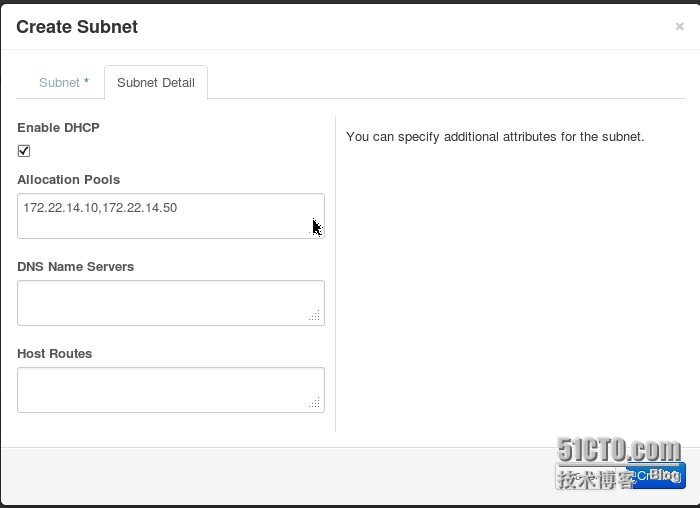The width and height of the screenshot is (700, 508).
Task: Focus the DNS Name Servers field
Action: tap(171, 303)
